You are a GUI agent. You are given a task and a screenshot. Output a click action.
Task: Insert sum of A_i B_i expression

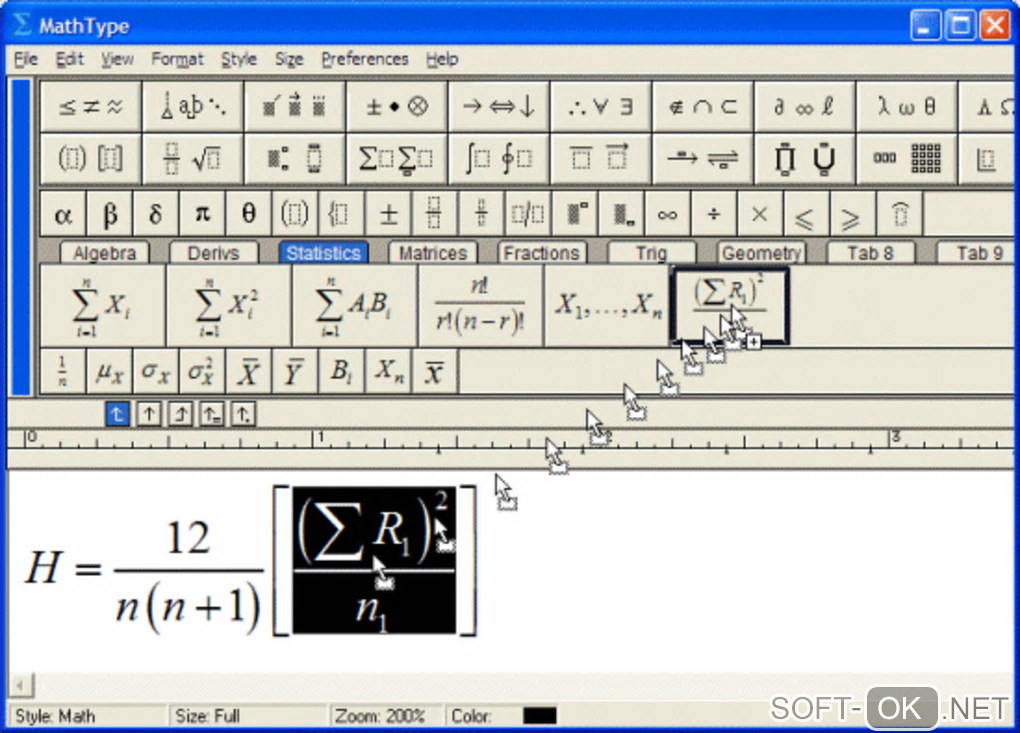pos(355,306)
